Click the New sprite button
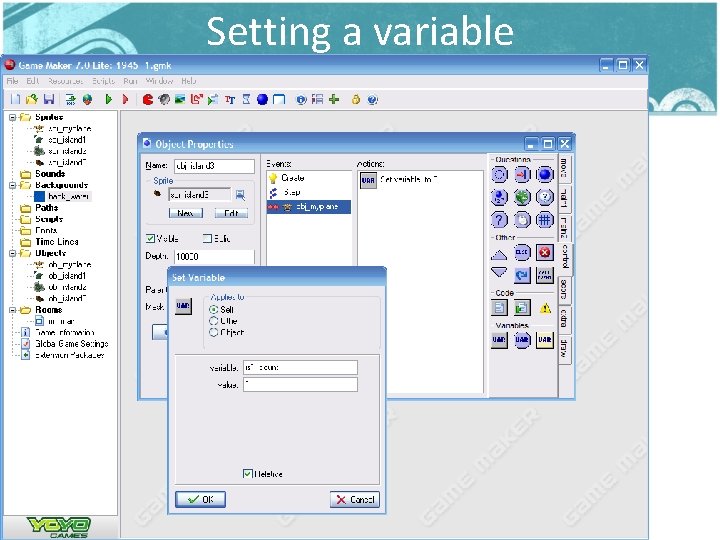The image size is (720, 540). tap(186, 213)
